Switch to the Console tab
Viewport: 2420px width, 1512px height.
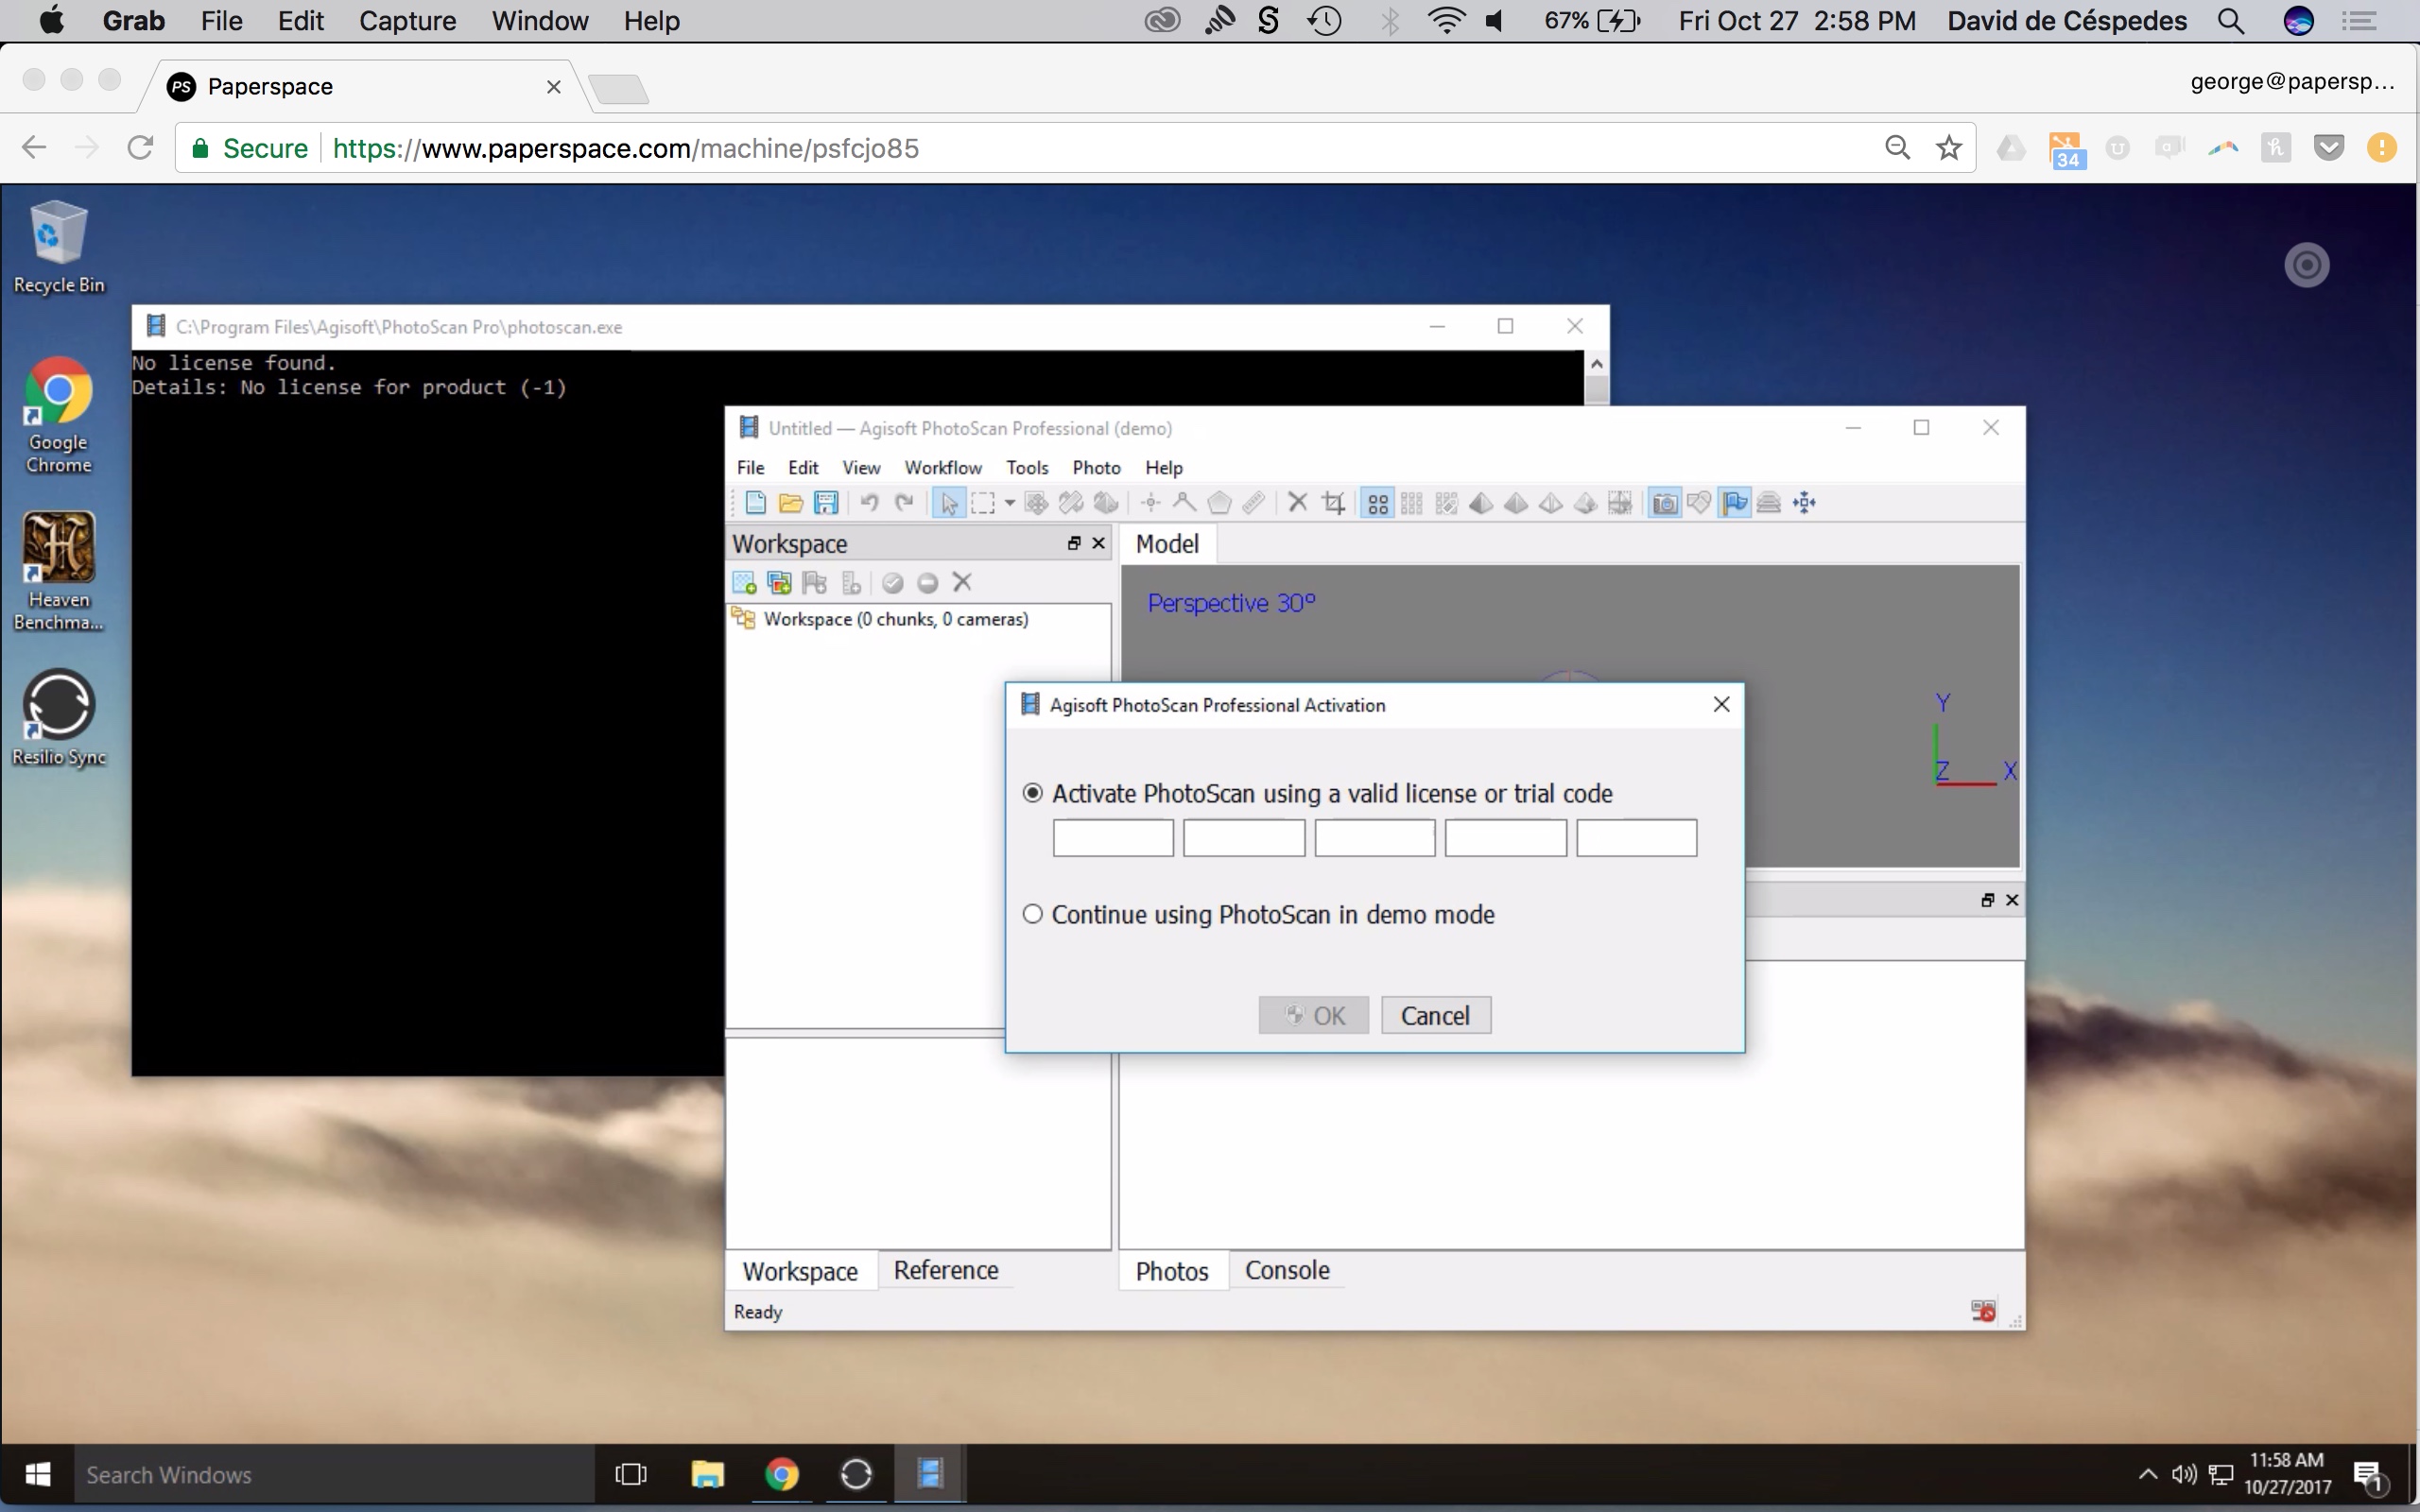coord(1288,1270)
